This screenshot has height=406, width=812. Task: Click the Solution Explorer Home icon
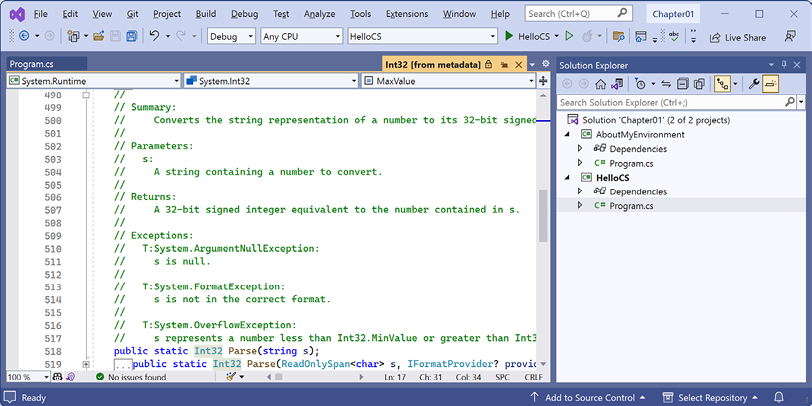(x=600, y=84)
